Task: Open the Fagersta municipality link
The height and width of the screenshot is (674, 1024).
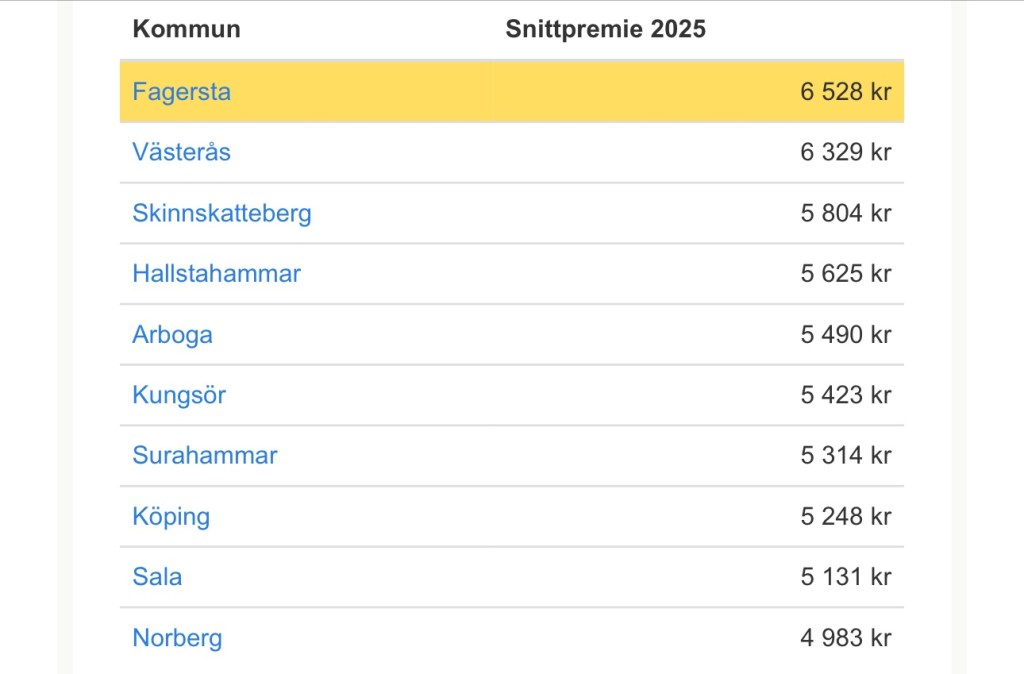Action: [181, 92]
